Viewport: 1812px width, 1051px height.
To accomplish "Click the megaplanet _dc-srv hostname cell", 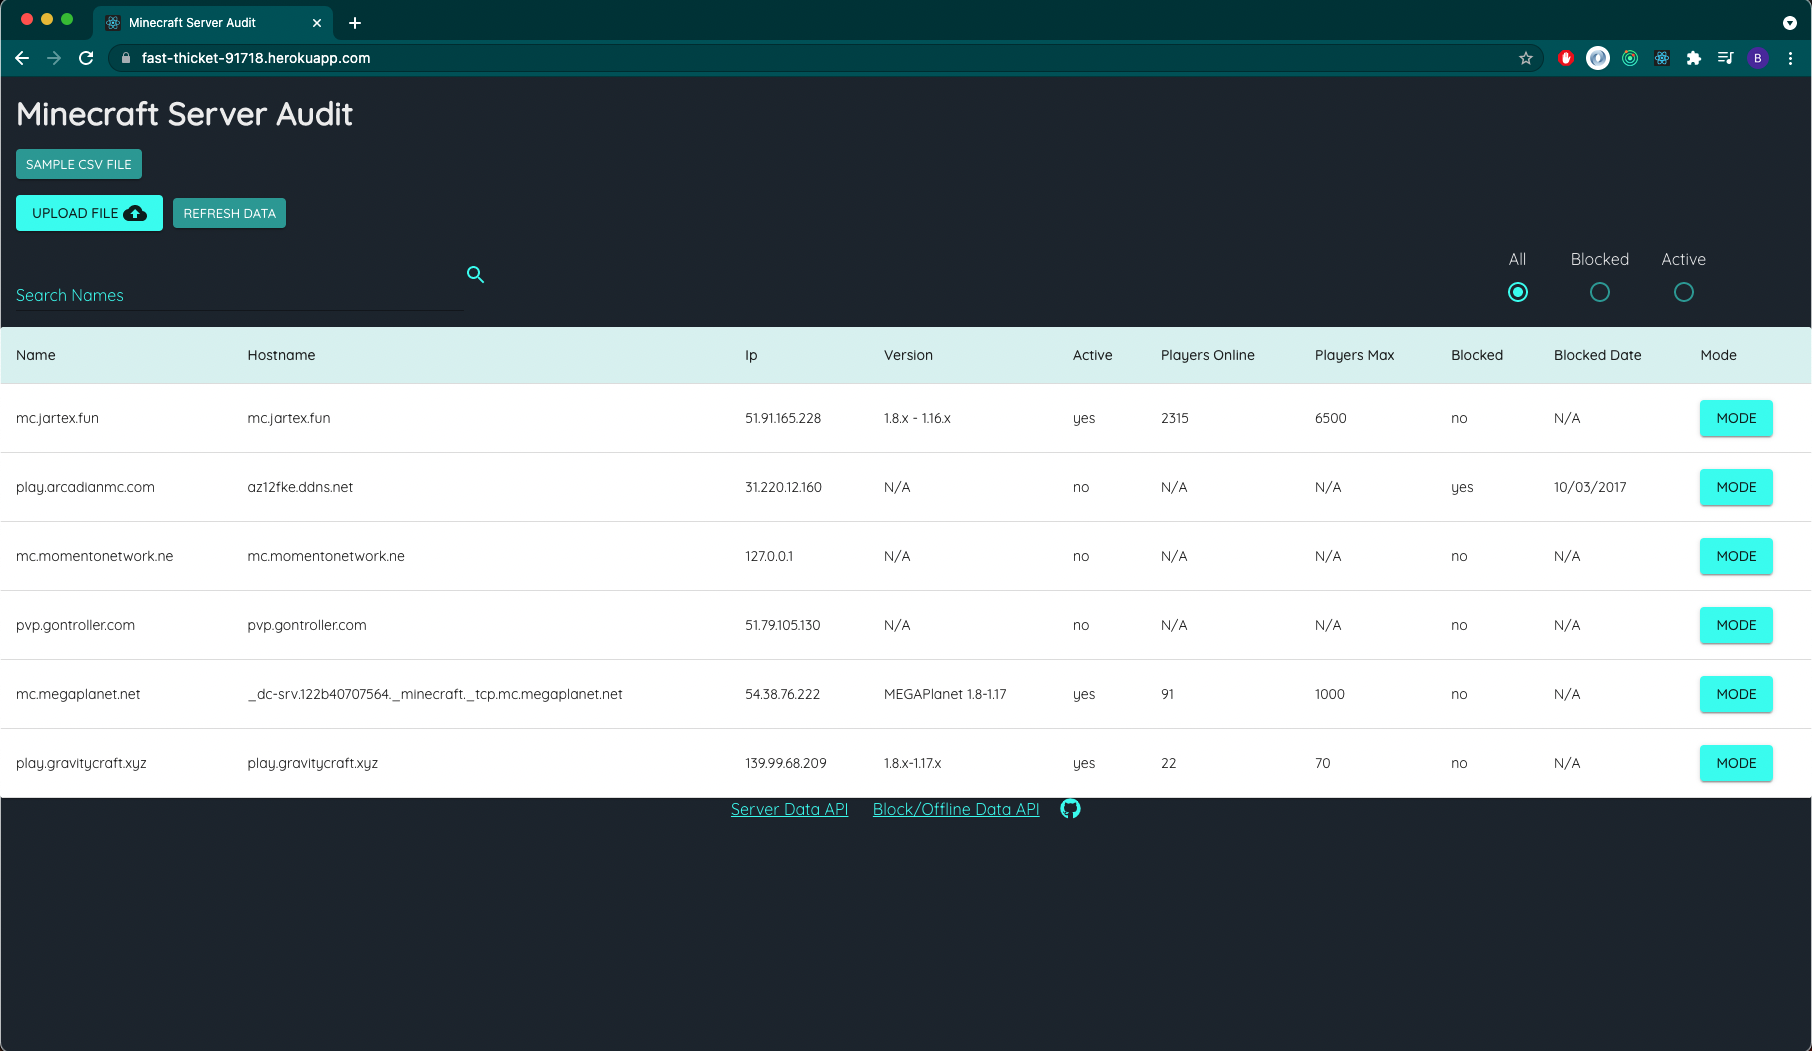I will pos(435,694).
